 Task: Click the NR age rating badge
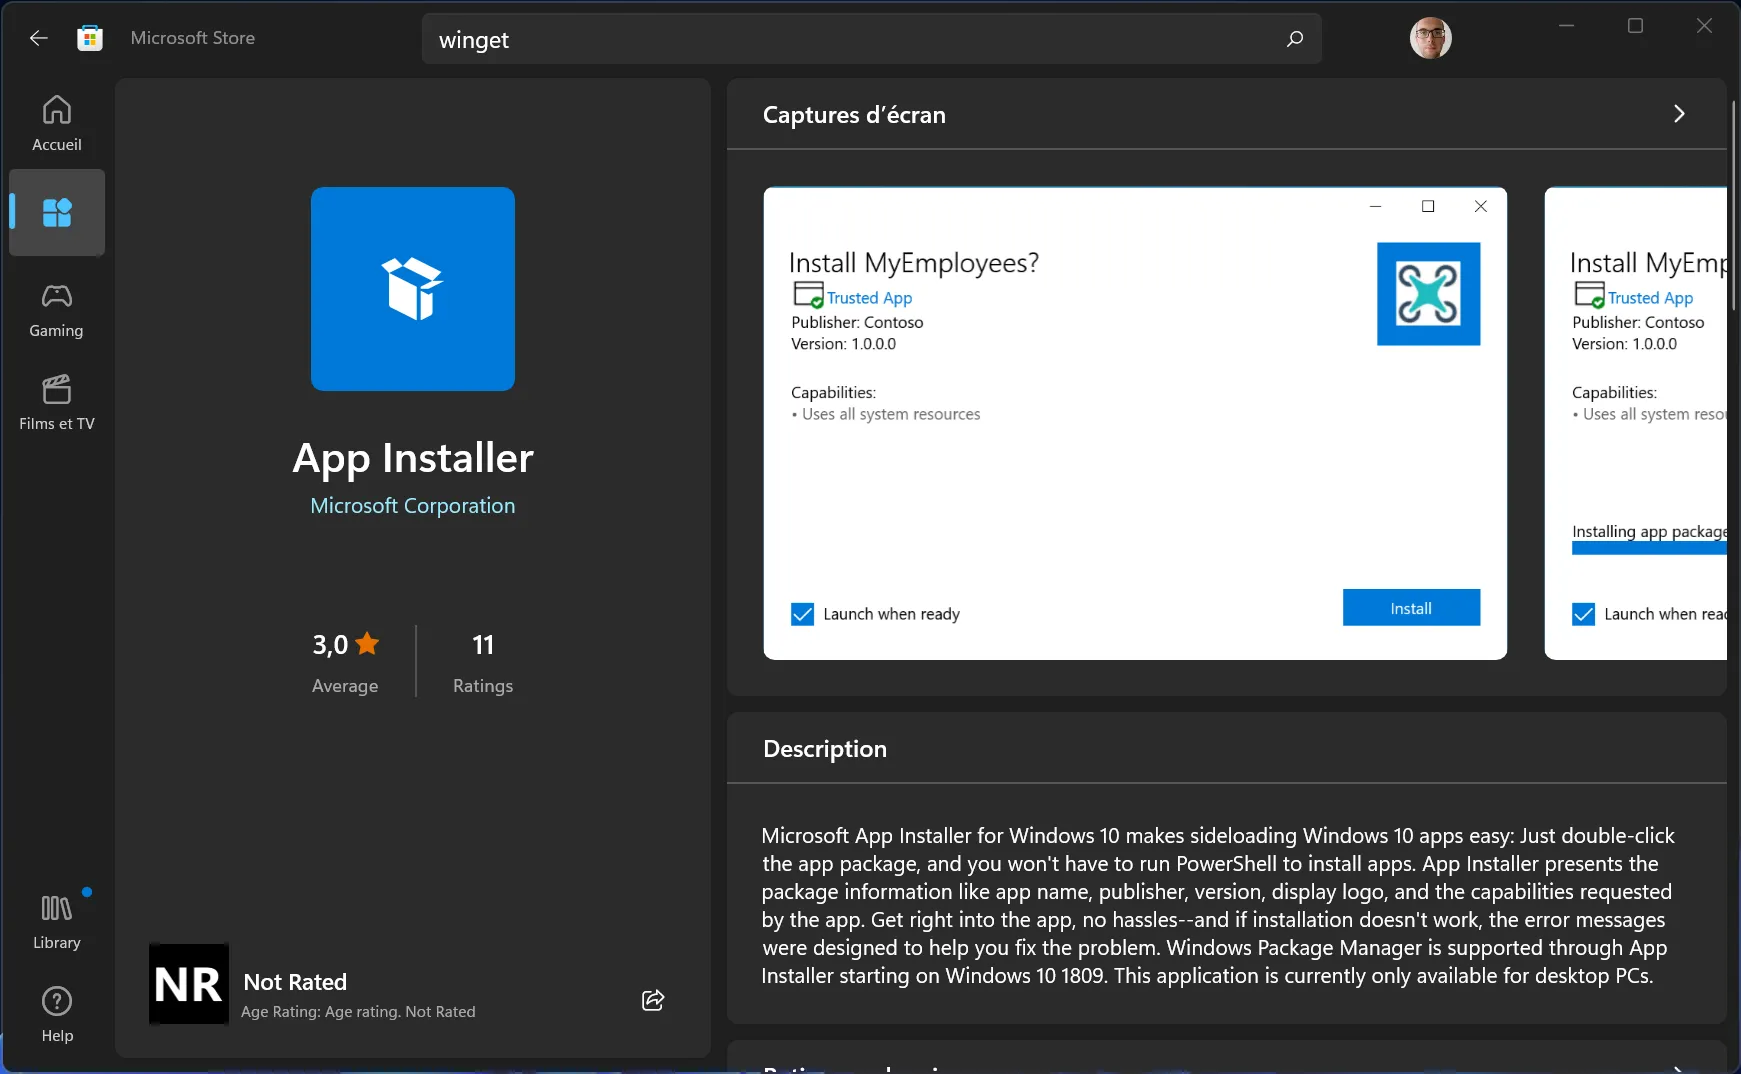189,984
